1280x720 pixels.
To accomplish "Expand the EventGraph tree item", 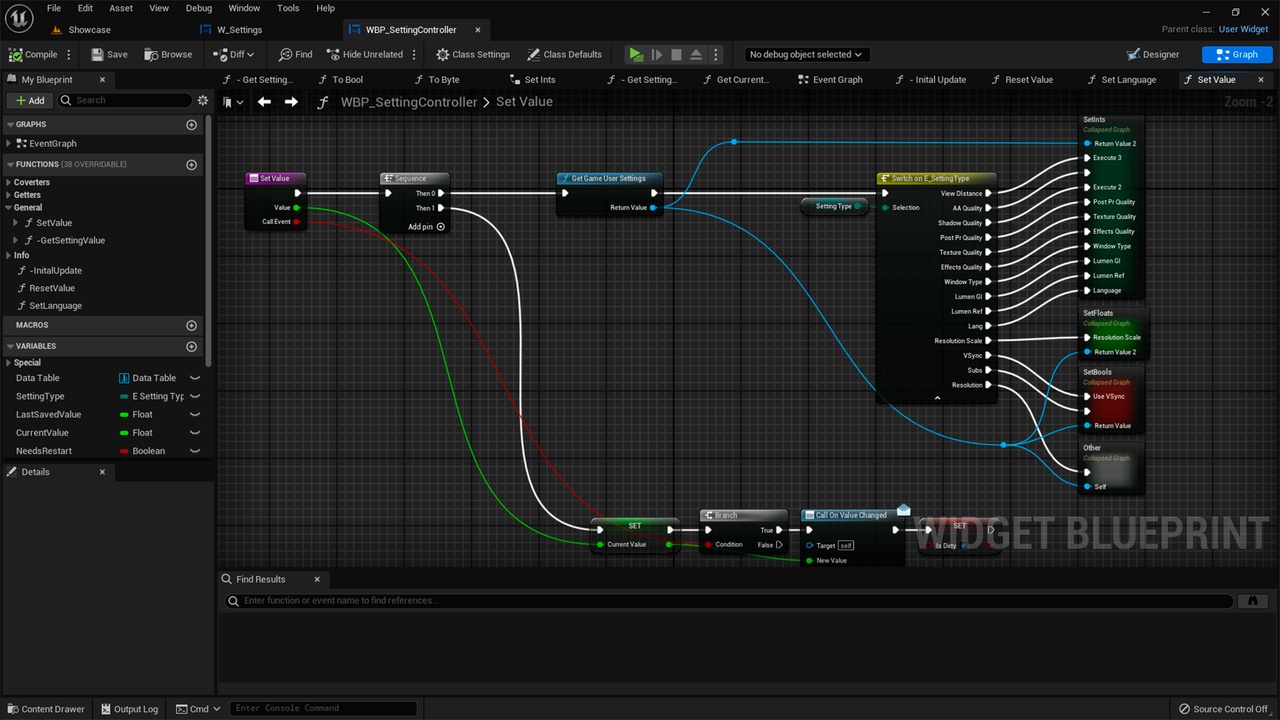I will tap(9, 144).
